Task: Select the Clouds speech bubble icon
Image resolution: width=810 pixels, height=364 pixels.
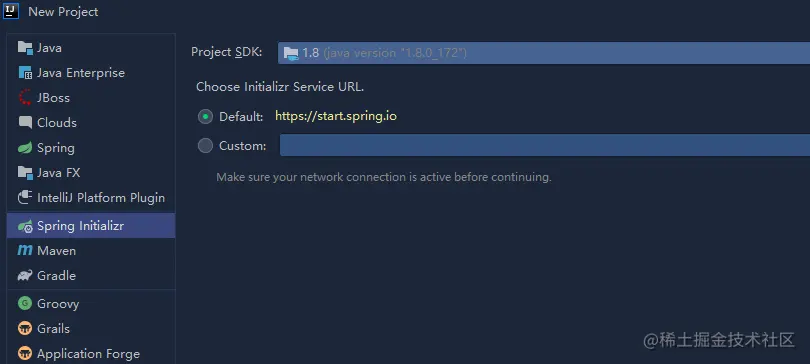Action: click(25, 122)
